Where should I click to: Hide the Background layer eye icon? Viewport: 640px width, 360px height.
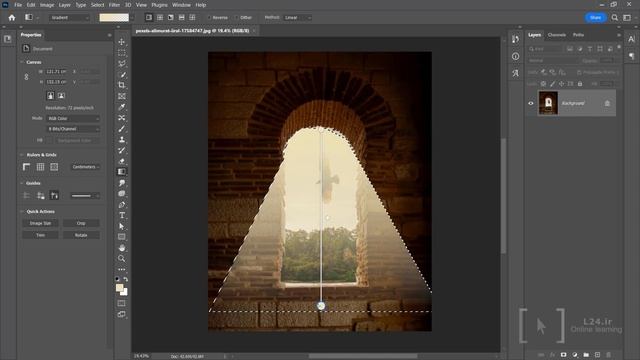coord(531,103)
